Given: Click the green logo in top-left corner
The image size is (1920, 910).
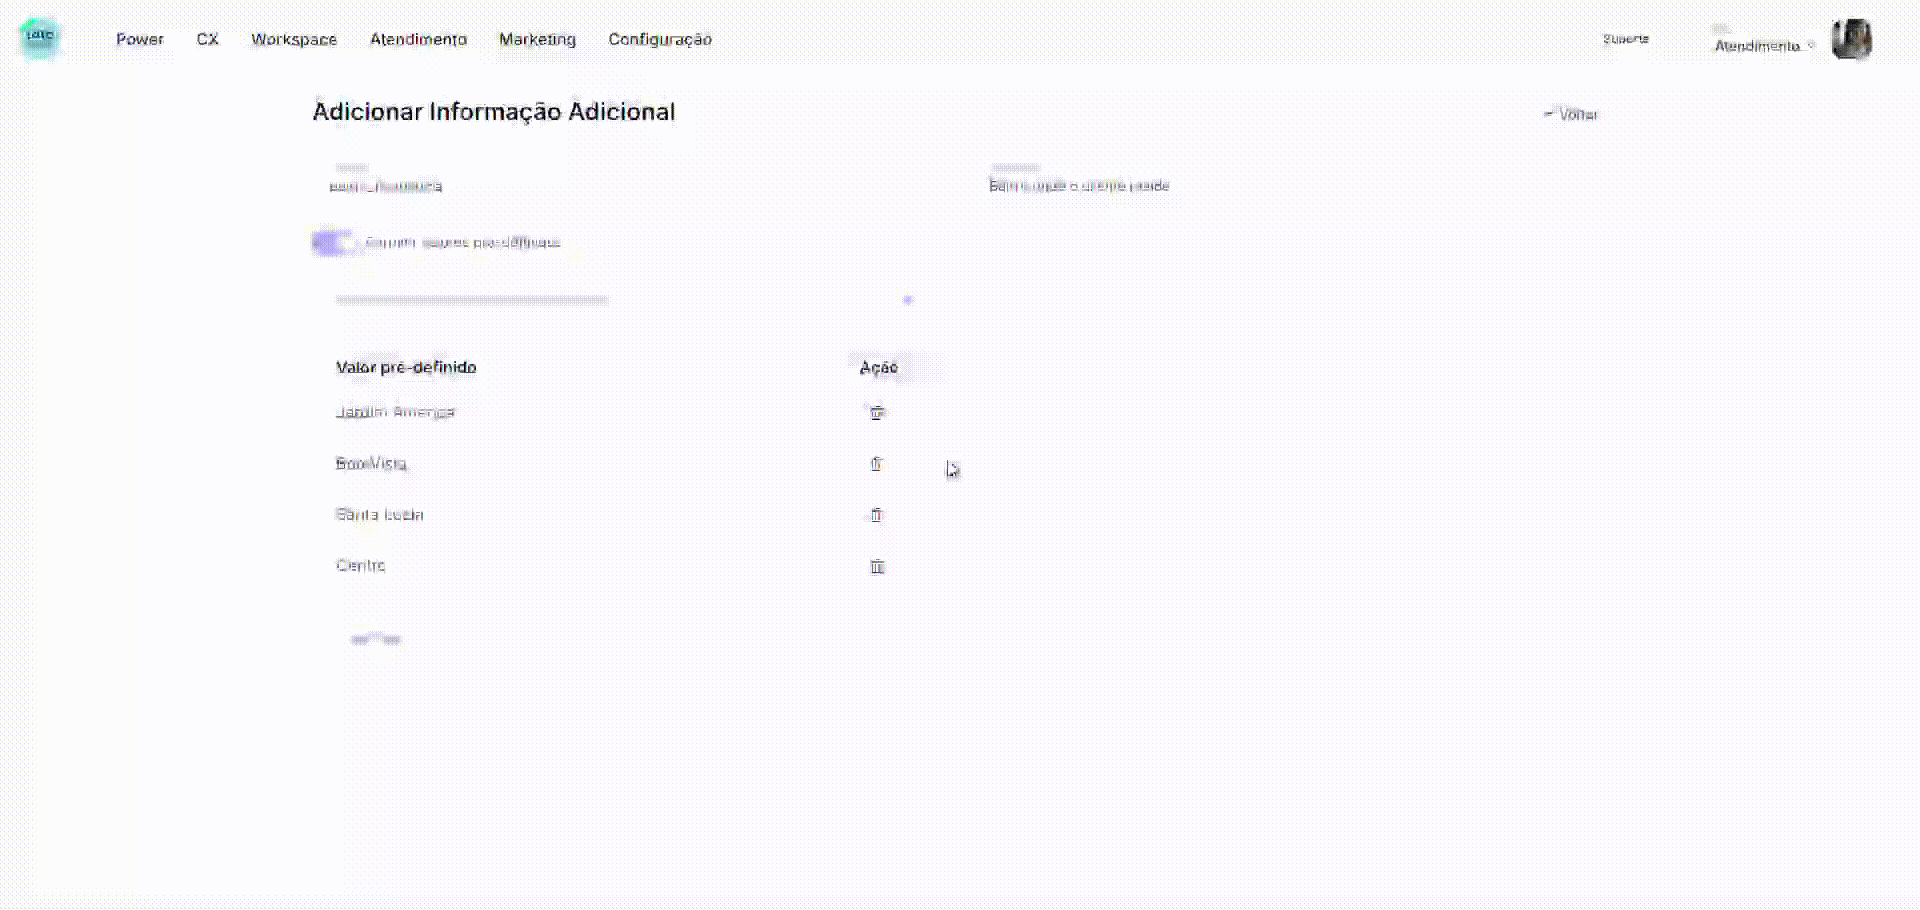Looking at the screenshot, I should point(40,38).
